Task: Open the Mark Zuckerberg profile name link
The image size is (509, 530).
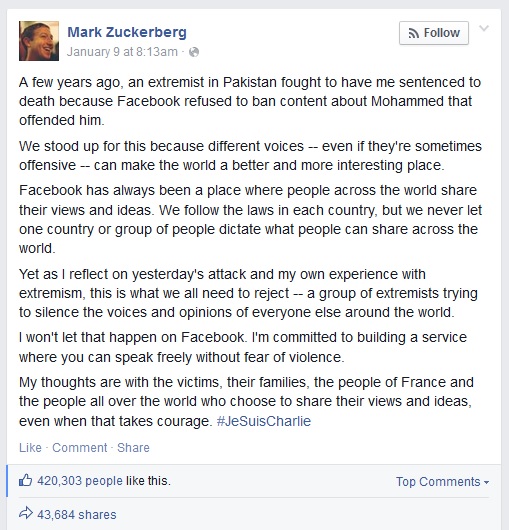Action: pyautogui.click(x=127, y=32)
